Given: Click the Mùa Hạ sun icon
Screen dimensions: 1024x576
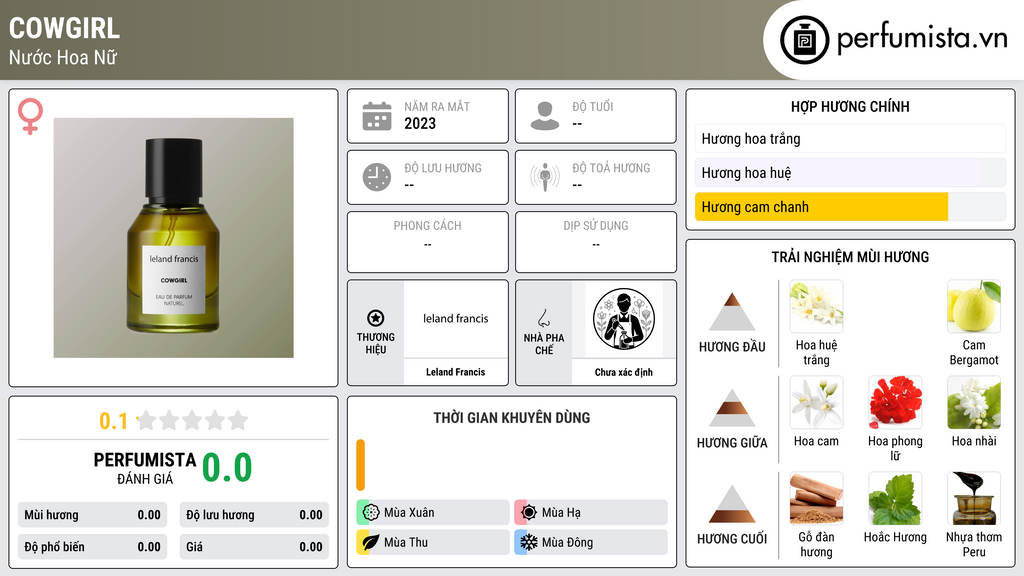Looking at the screenshot, I should 529,512.
